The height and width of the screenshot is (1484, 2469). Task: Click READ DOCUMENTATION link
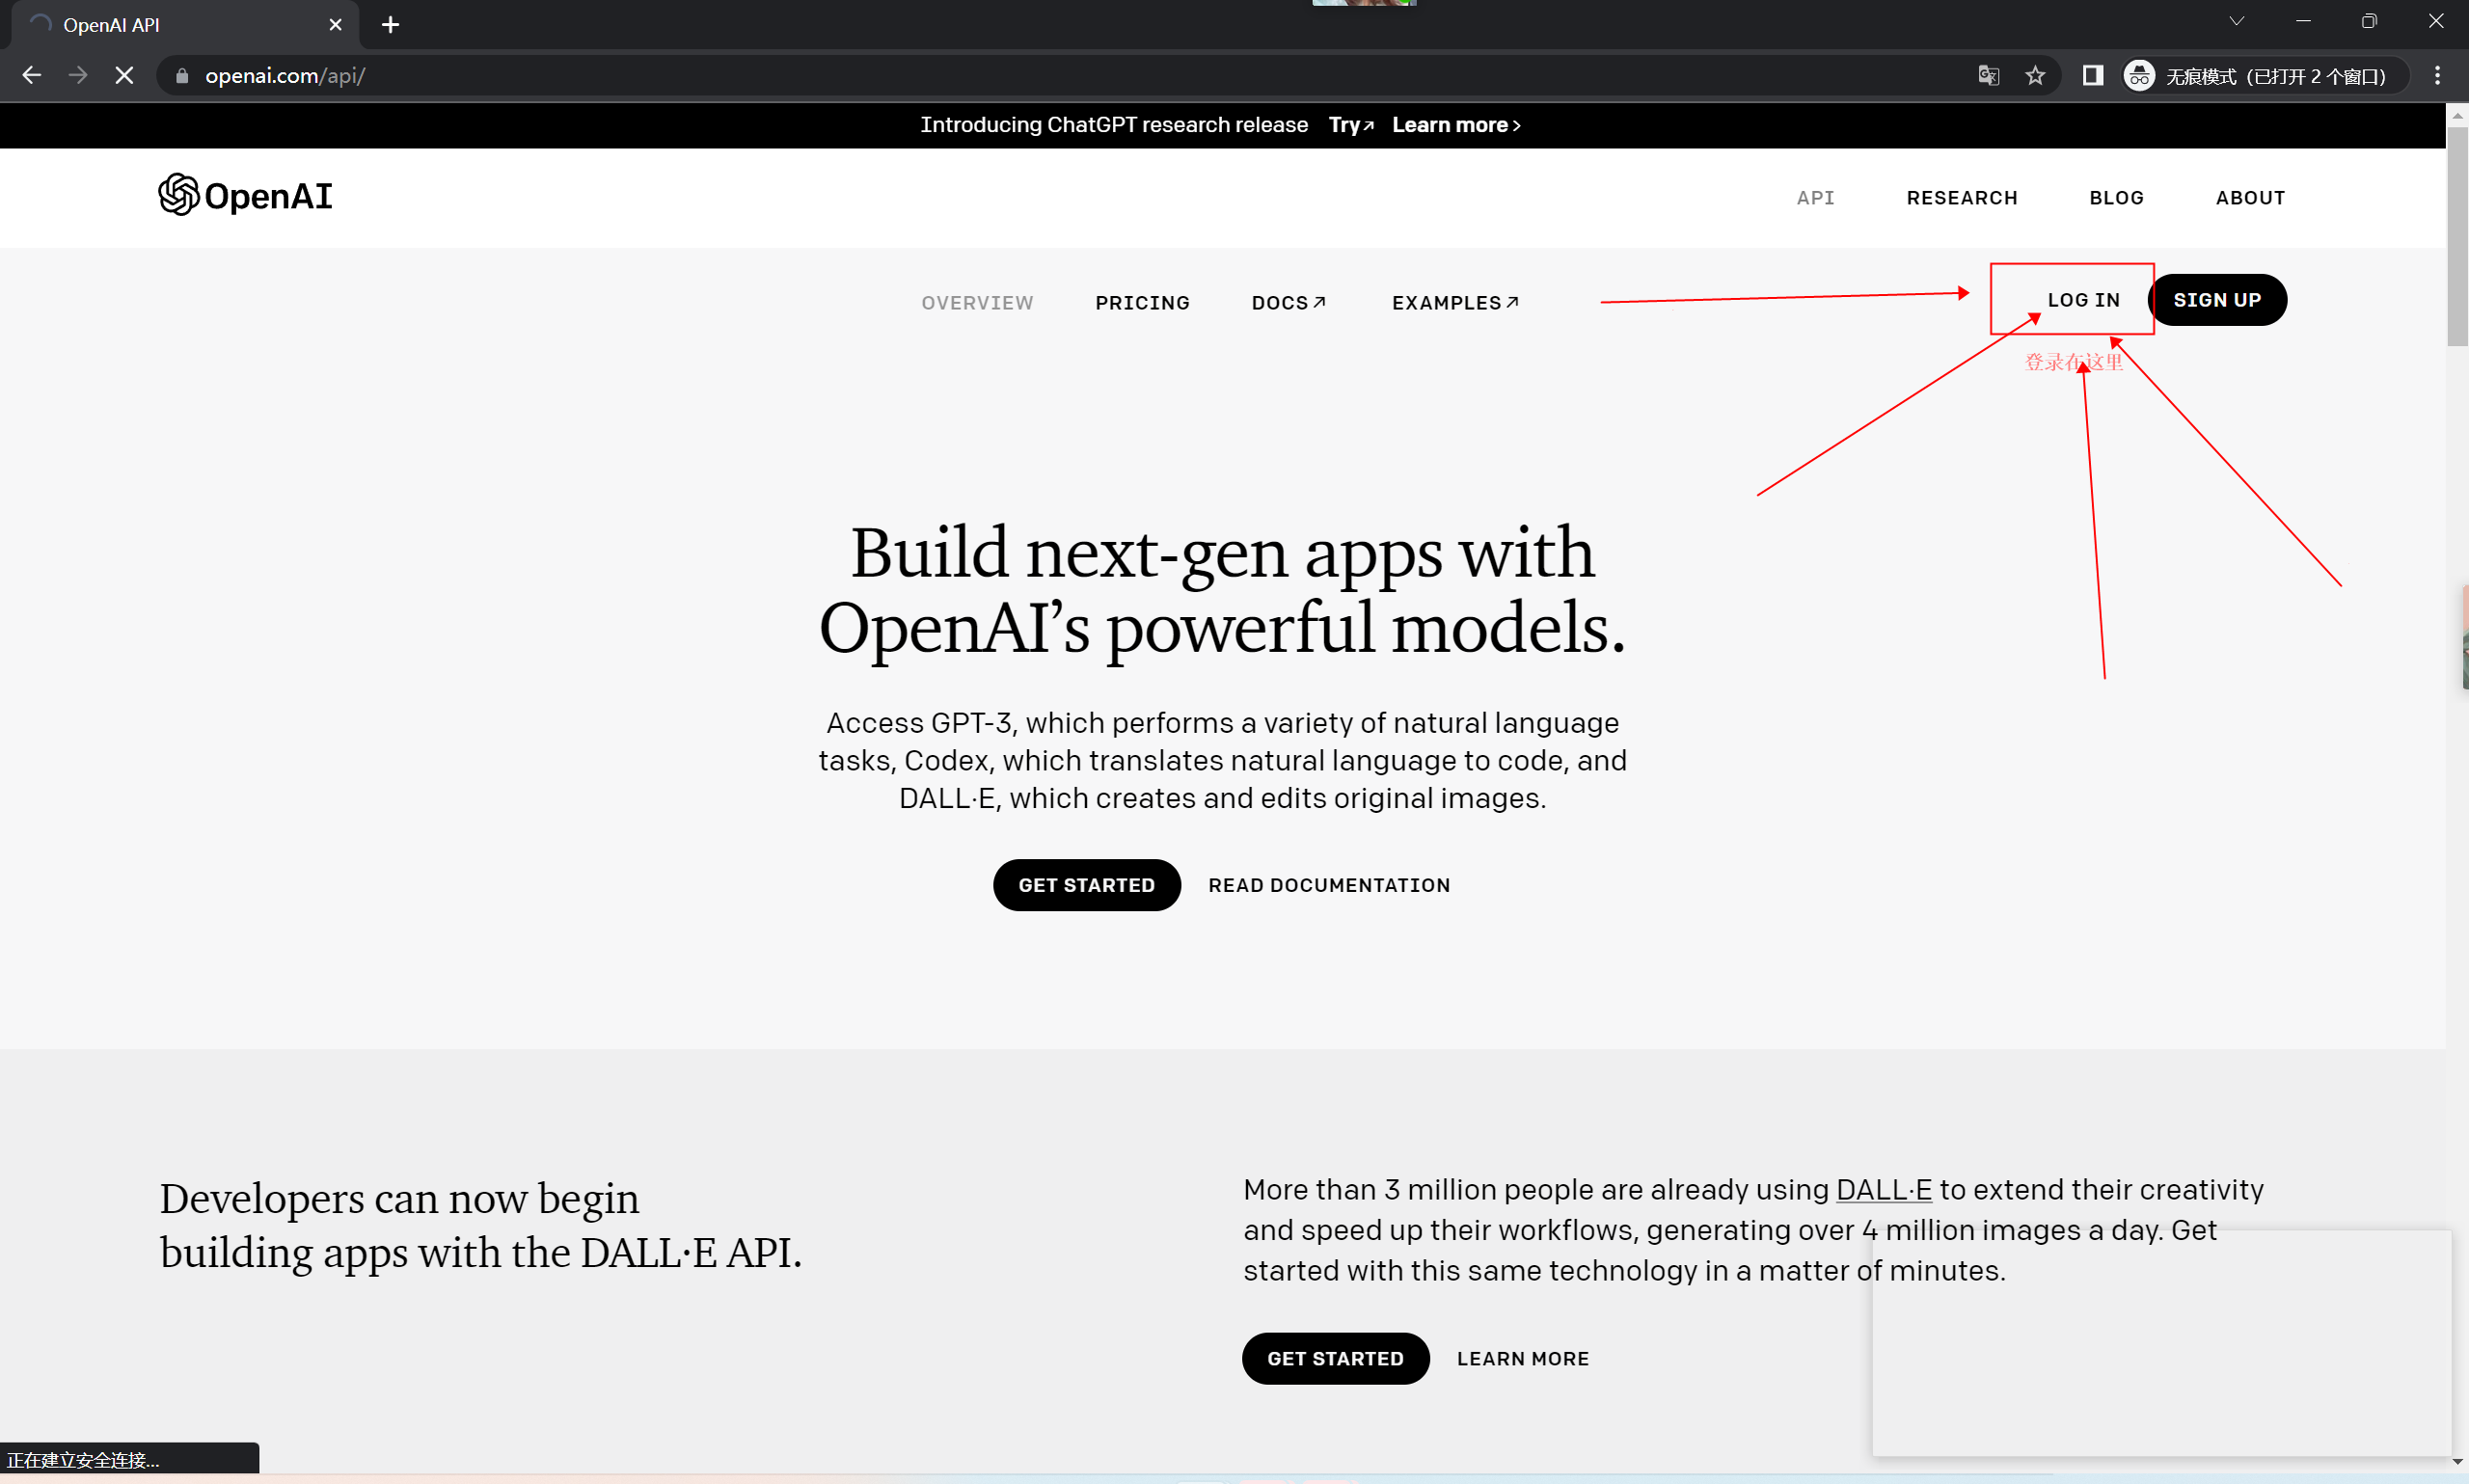pos(1328,885)
